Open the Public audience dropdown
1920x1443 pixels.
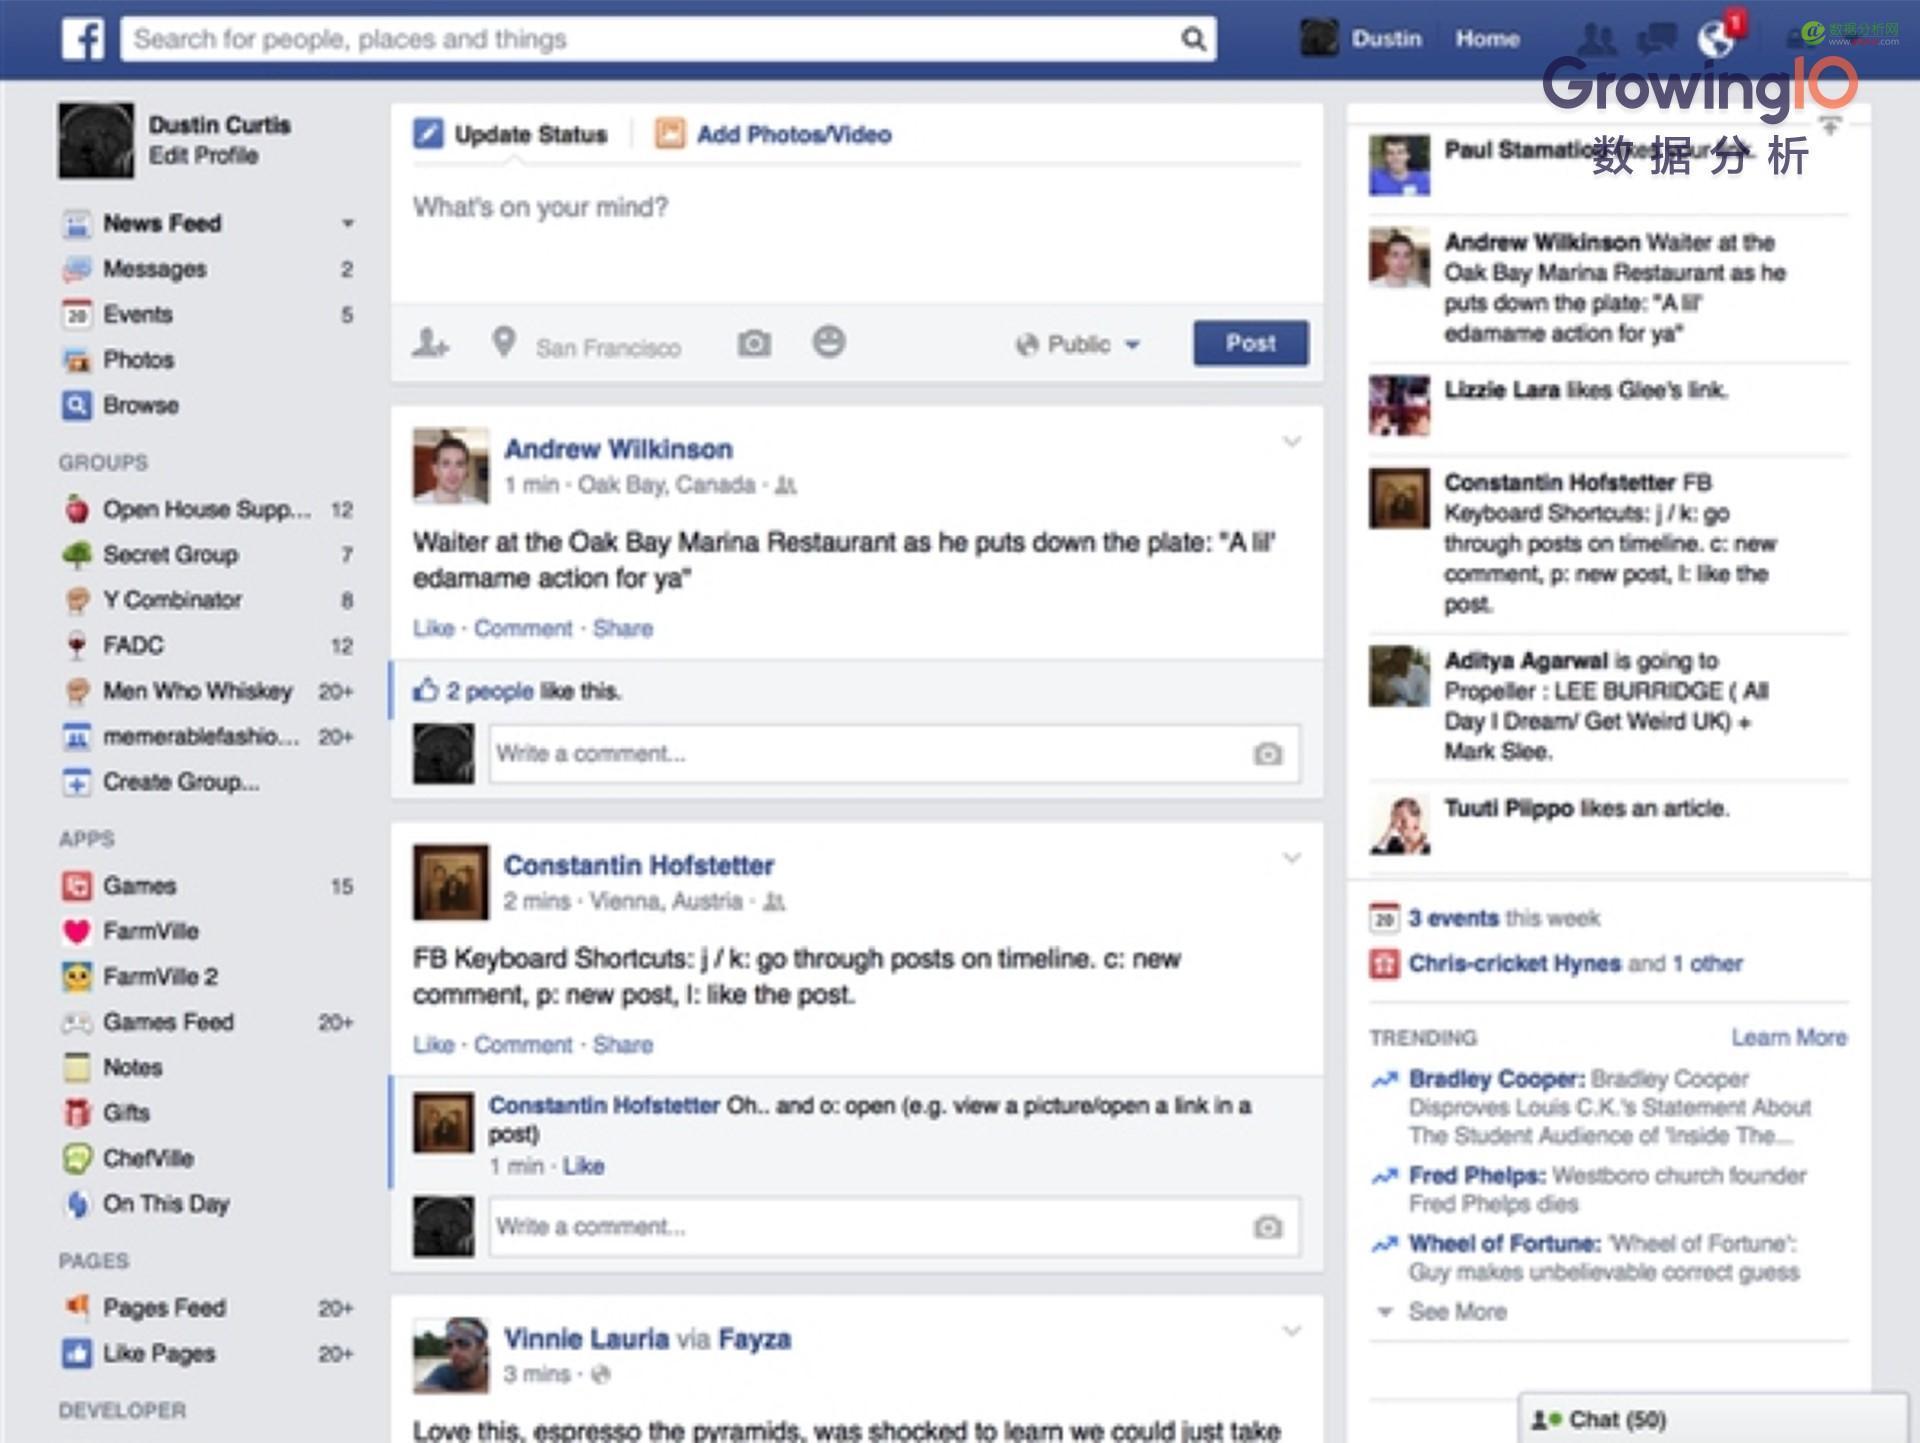tap(1079, 345)
